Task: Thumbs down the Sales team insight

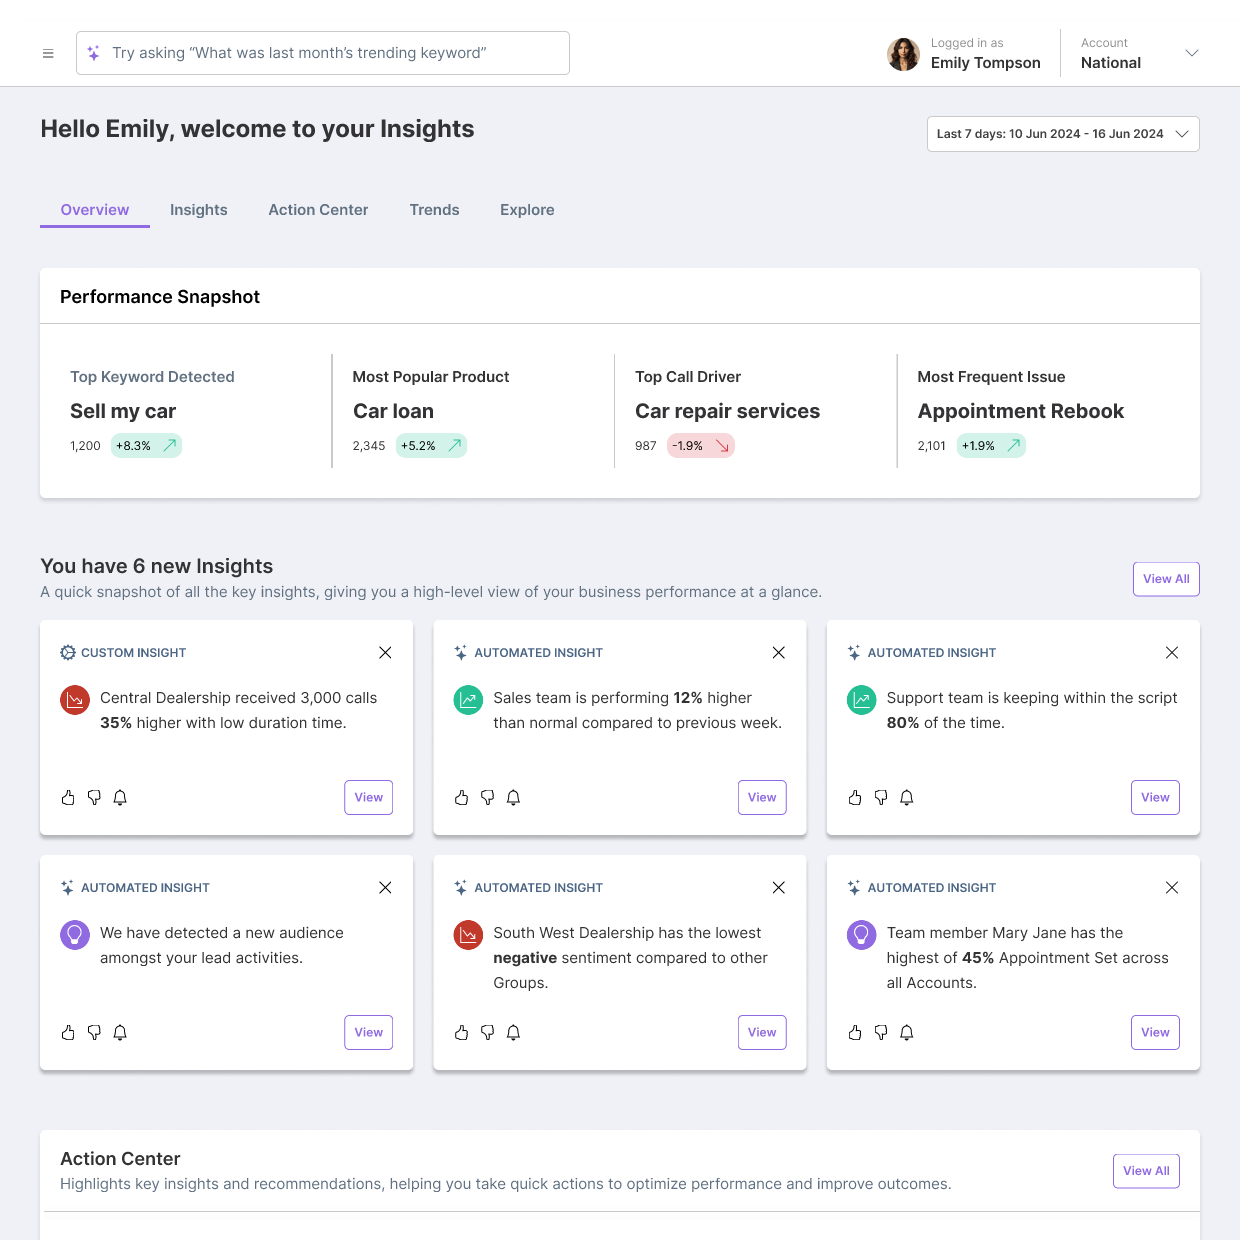Action: [x=487, y=798]
